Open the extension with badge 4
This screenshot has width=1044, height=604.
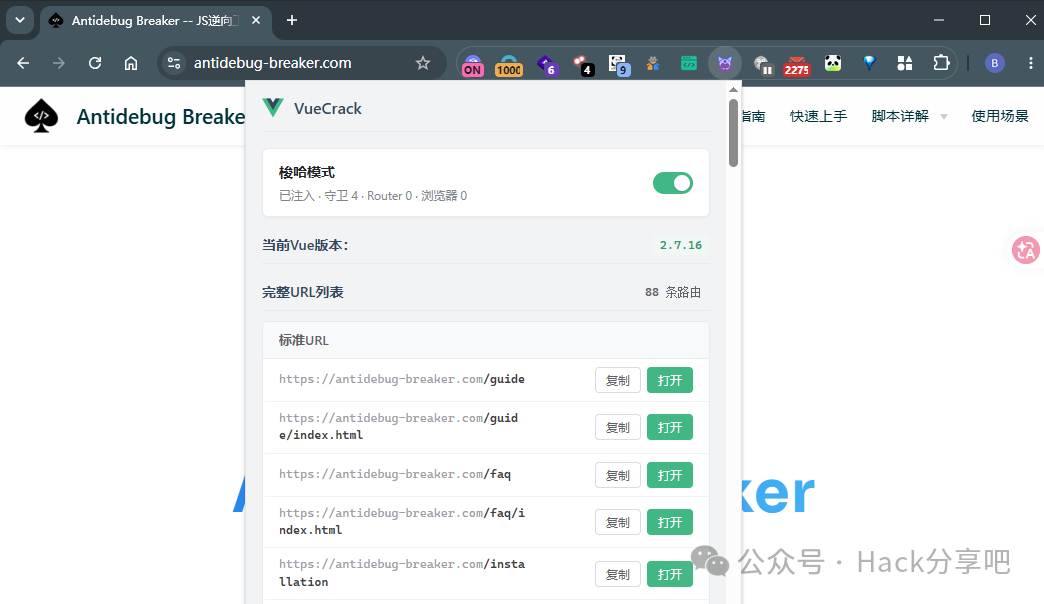click(x=583, y=65)
